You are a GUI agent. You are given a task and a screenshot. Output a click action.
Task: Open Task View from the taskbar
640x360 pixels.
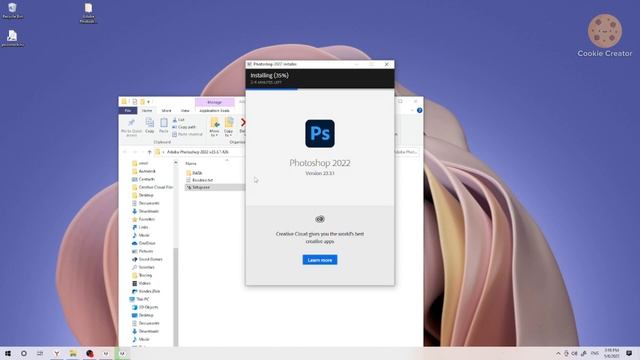pyautogui.click(x=40, y=353)
